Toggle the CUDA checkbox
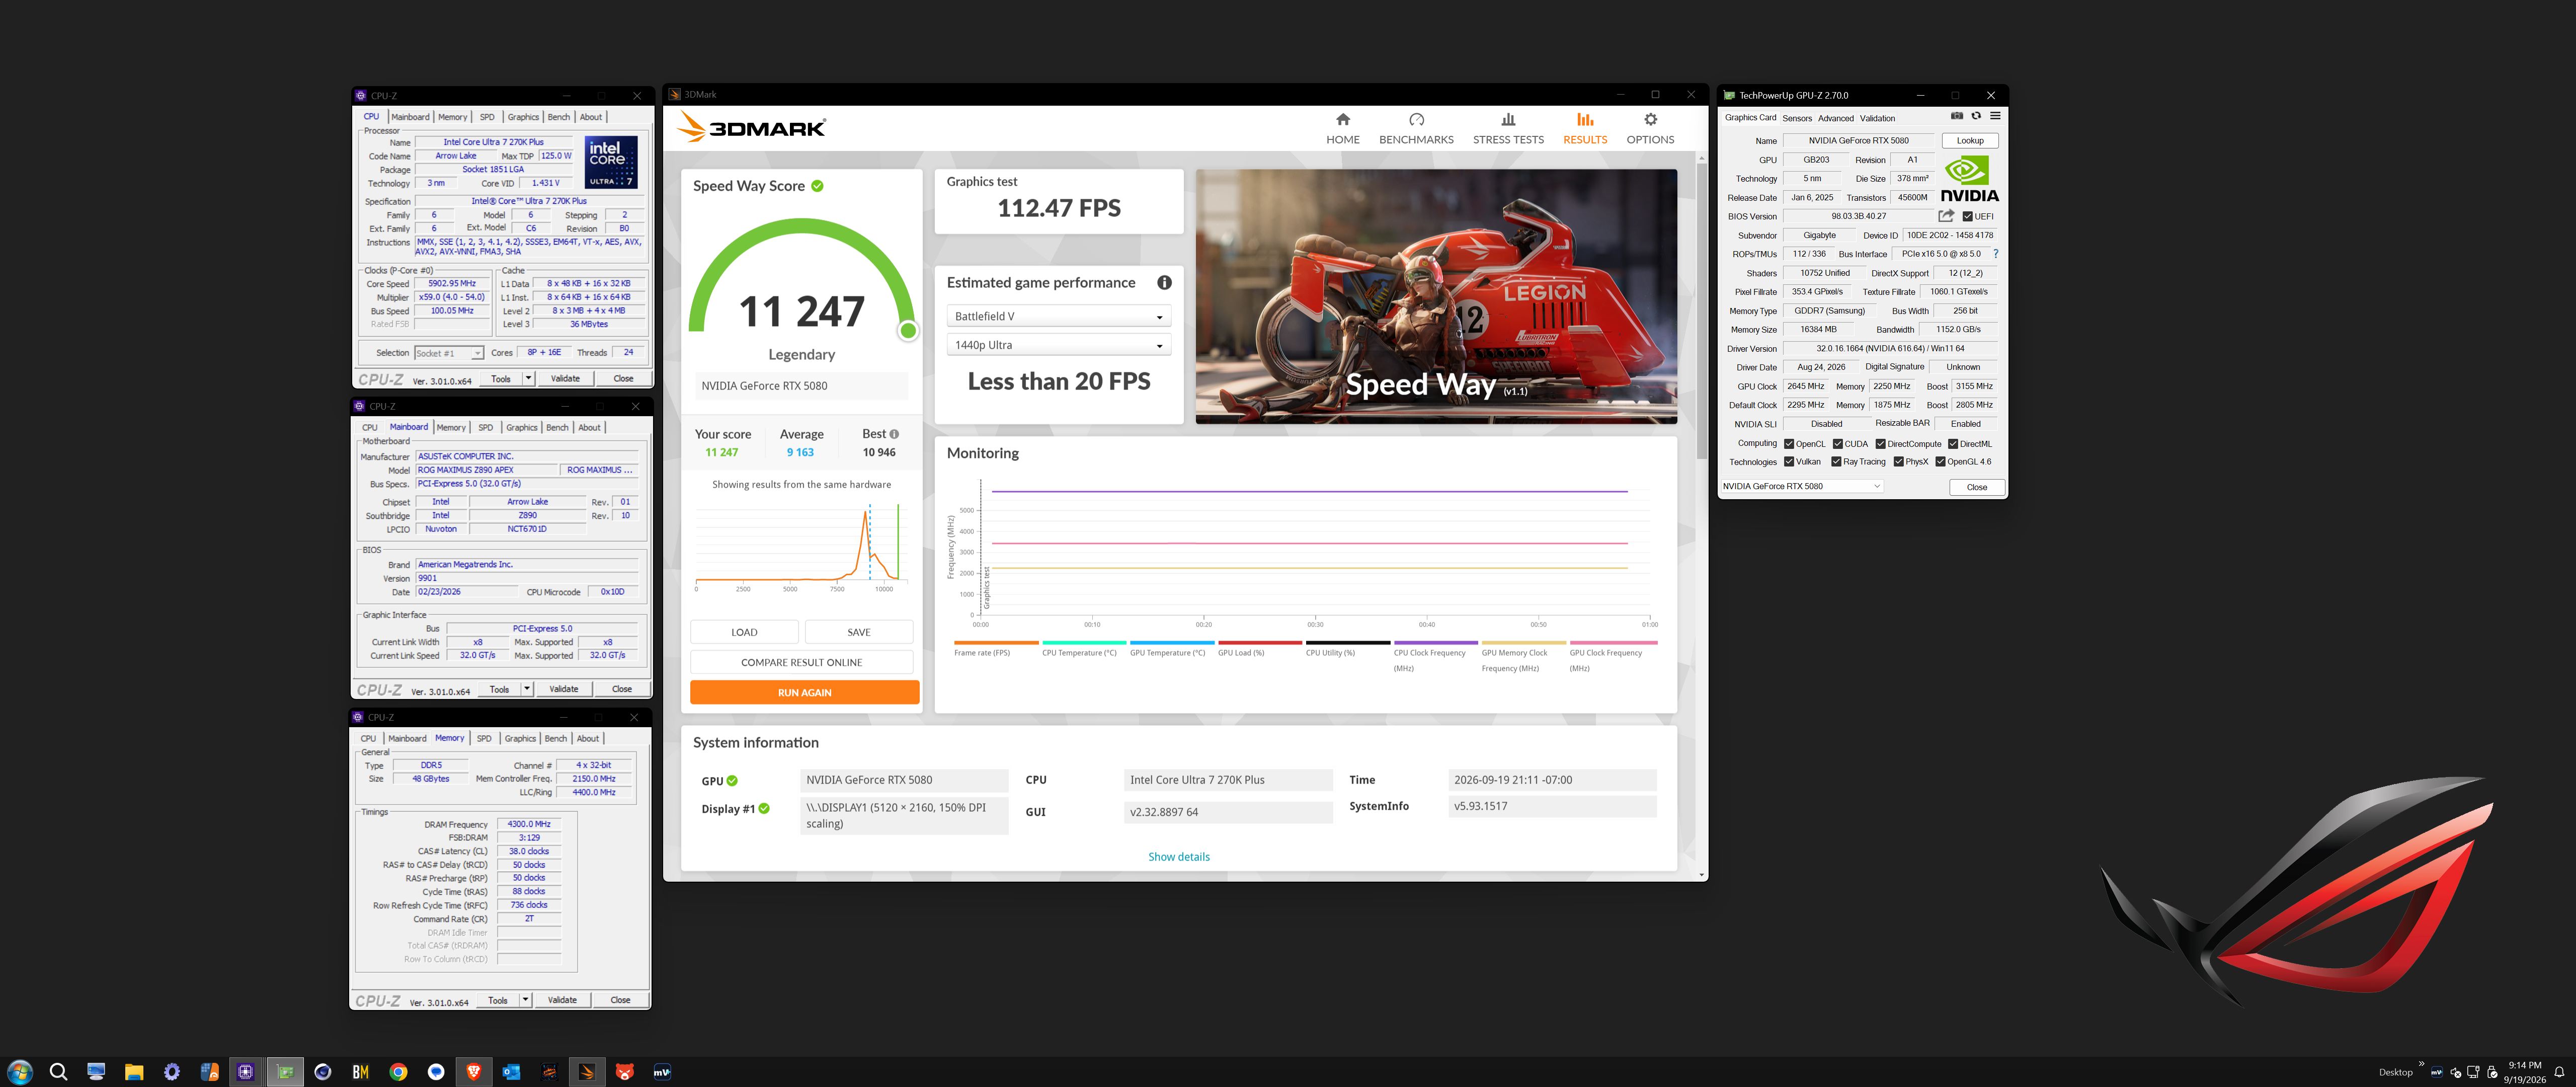2576x1087 pixels. tap(1838, 444)
